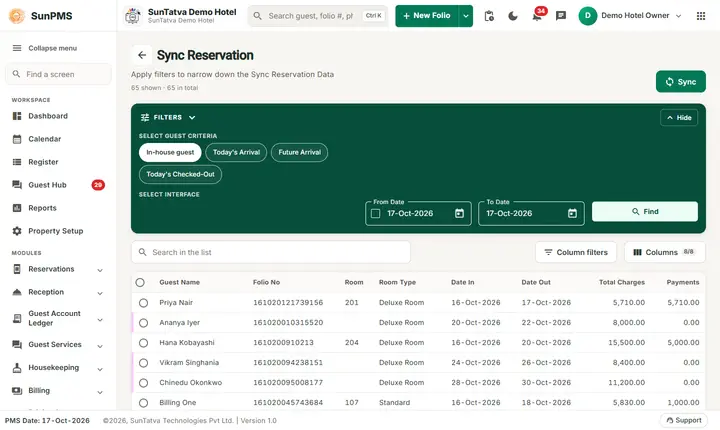Open the Dashboard menu item
Viewport: 720px width, 430px height.
coord(58,116)
